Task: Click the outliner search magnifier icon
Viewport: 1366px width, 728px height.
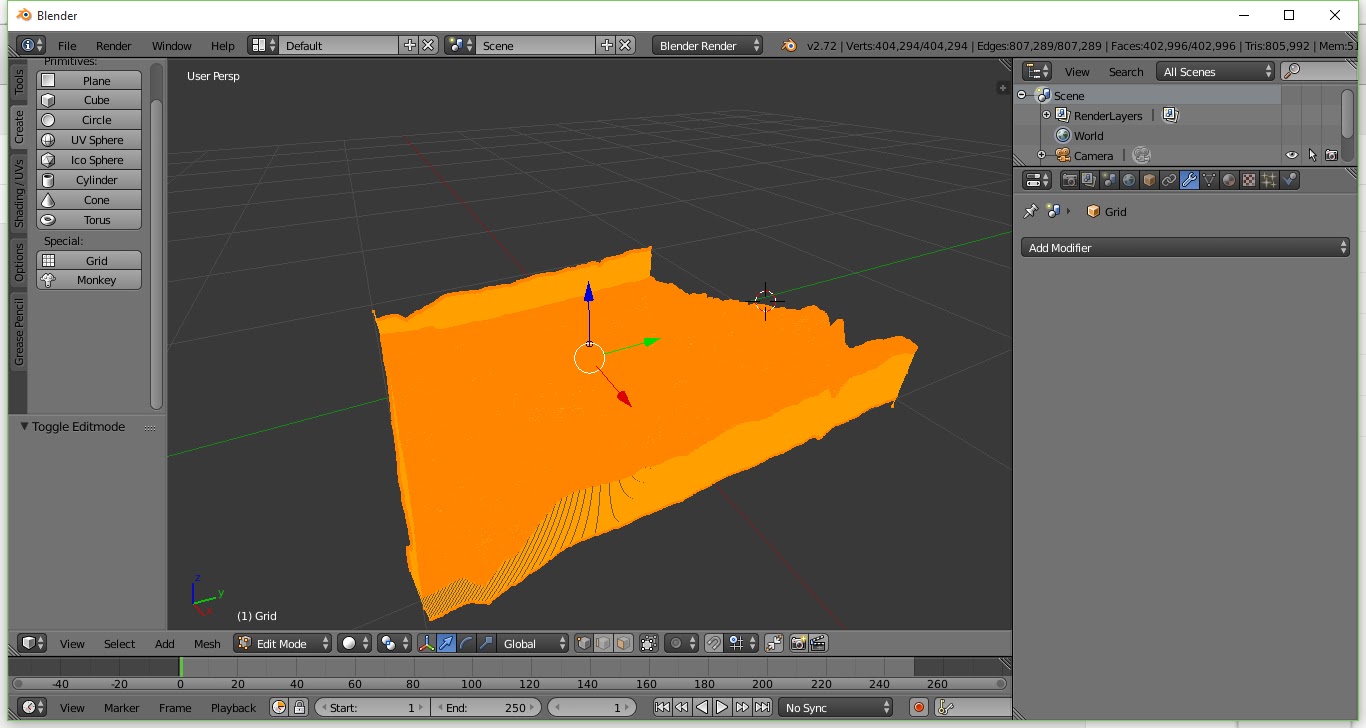Action: pos(1292,71)
